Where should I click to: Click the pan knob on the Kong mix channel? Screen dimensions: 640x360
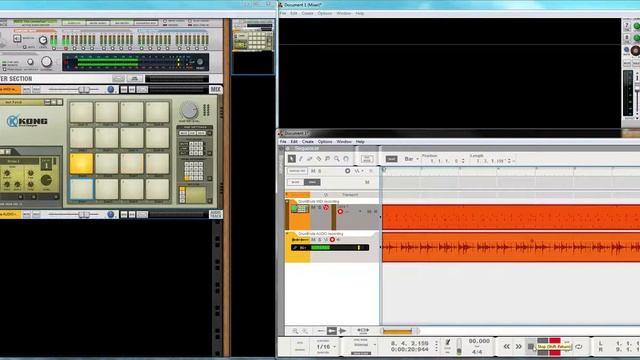(x=111, y=89)
